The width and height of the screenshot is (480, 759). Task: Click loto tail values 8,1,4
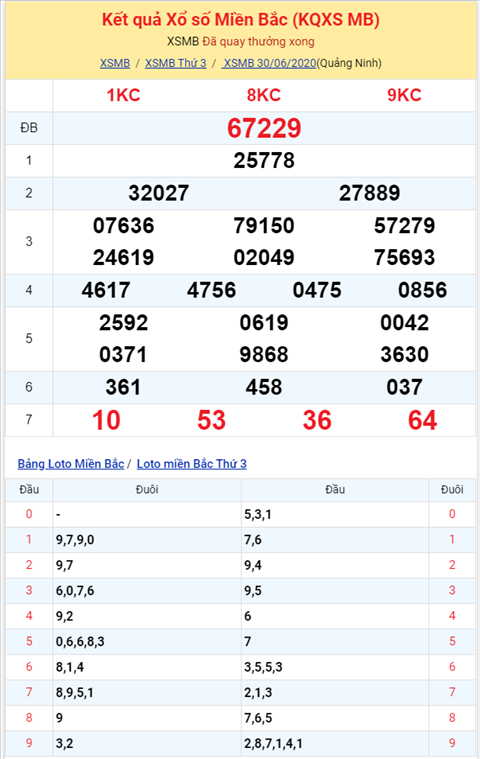(70, 667)
